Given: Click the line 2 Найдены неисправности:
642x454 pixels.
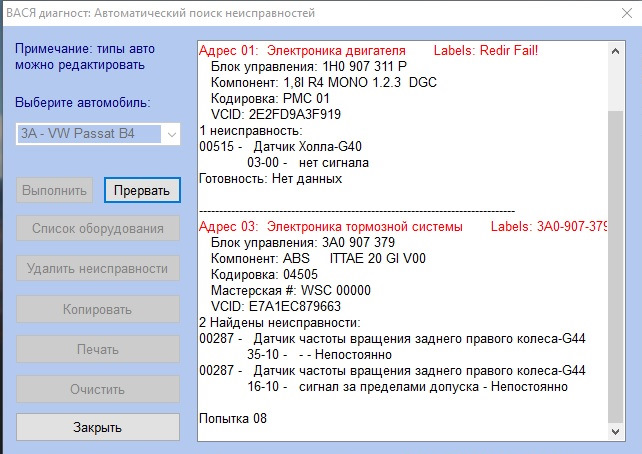Looking at the screenshot, I should (280, 323).
